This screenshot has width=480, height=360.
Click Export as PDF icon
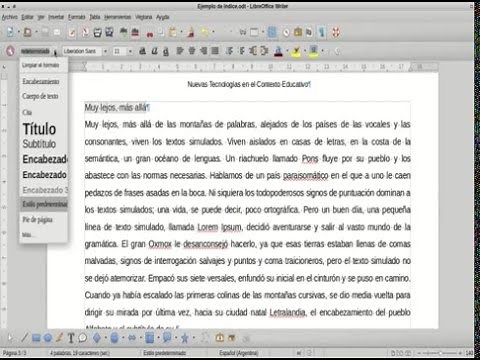coord(85,32)
